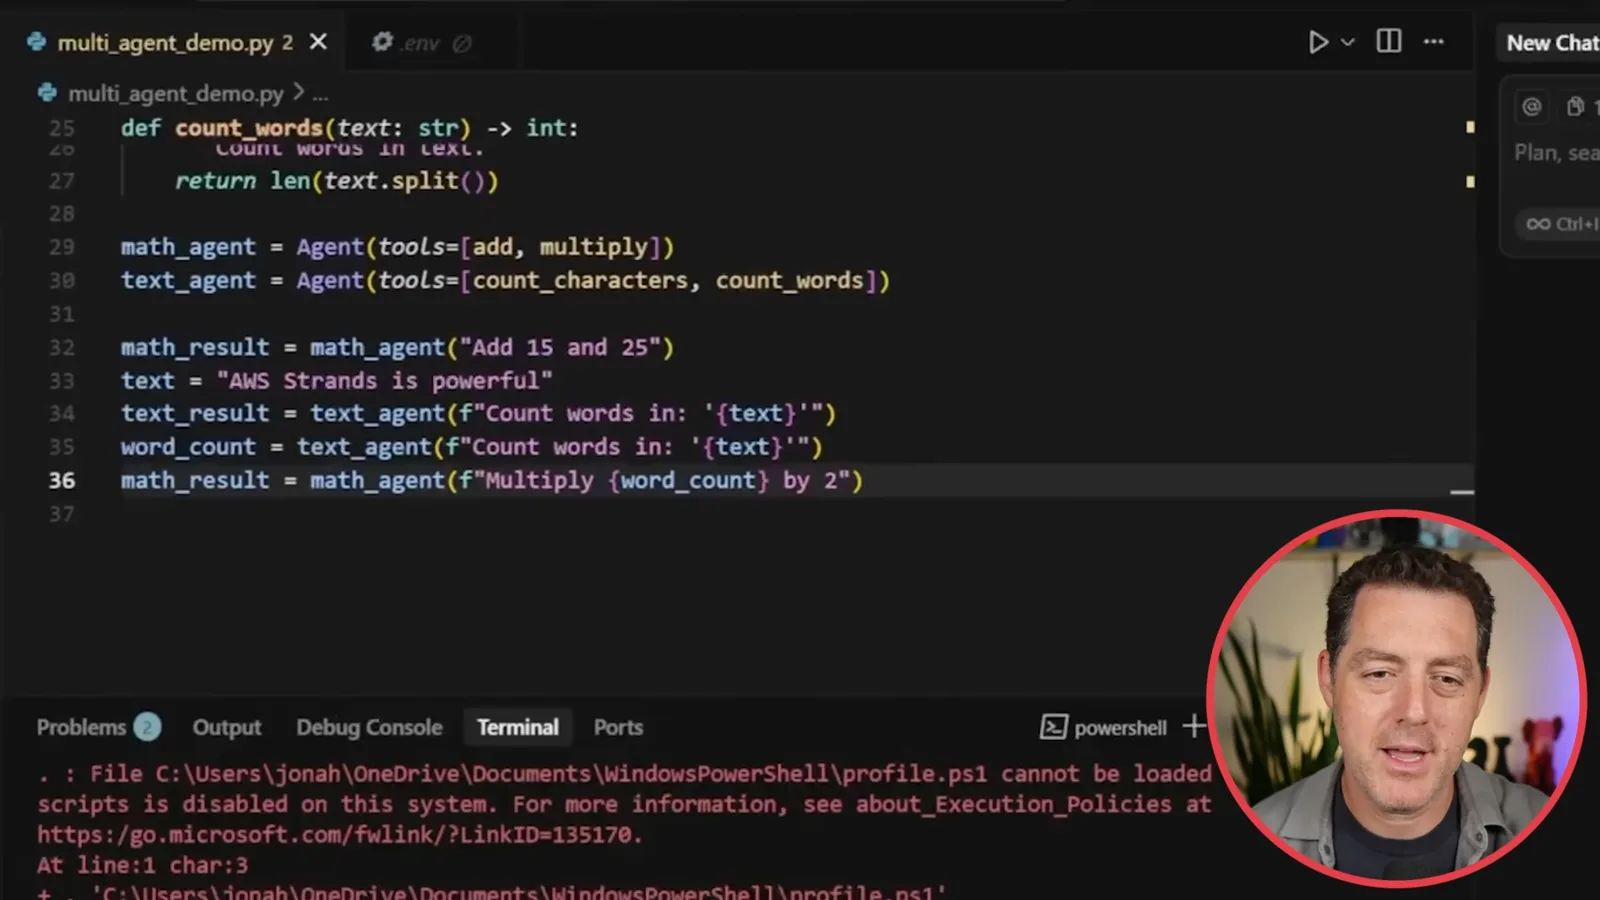Place cursor on line 36 math_result
The height and width of the screenshot is (900, 1600).
pyautogui.click(x=195, y=481)
